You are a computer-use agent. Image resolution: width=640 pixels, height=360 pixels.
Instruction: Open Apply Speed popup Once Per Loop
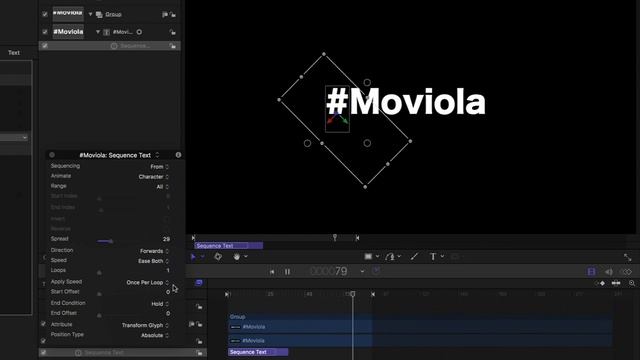[x=147, y=282]
